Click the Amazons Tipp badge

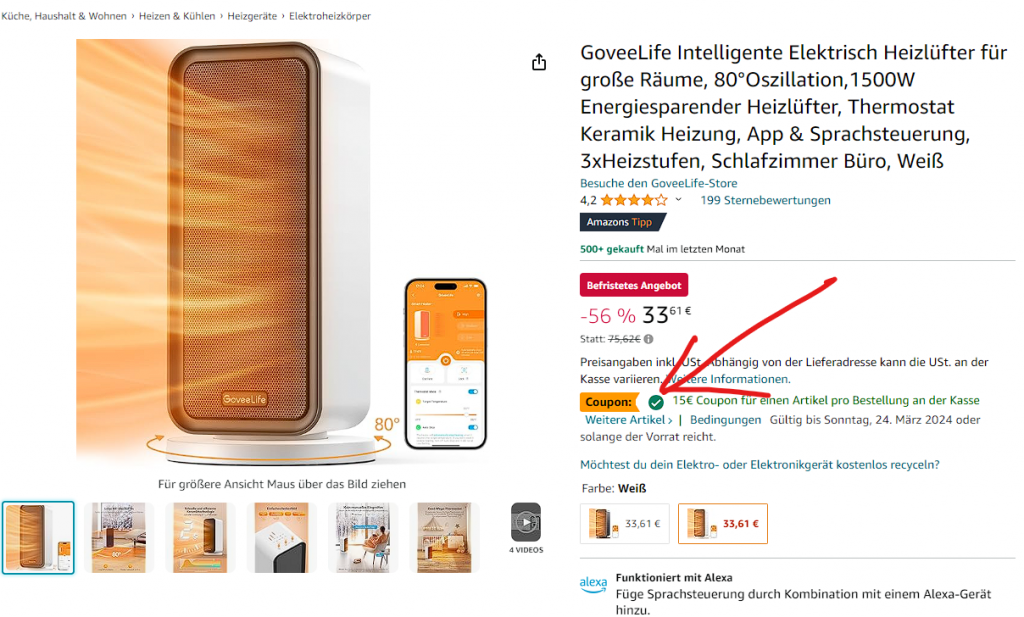[622, 222]
